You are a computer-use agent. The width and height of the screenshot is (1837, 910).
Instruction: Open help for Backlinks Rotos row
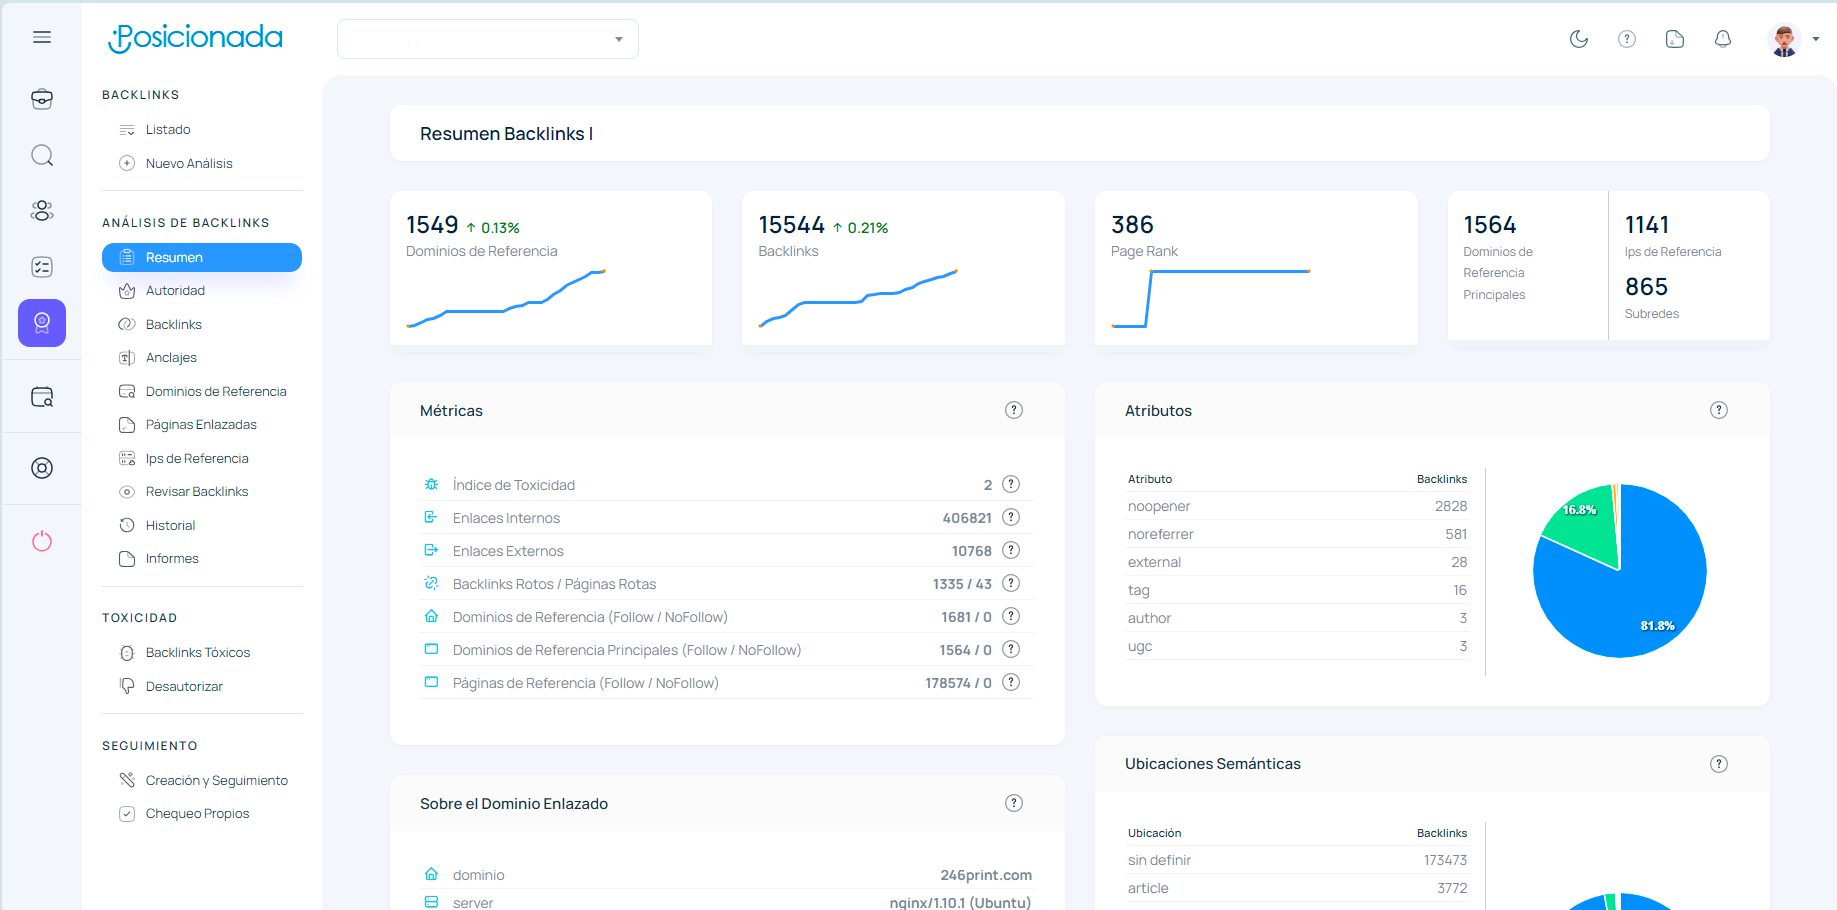coord(1011,583)
